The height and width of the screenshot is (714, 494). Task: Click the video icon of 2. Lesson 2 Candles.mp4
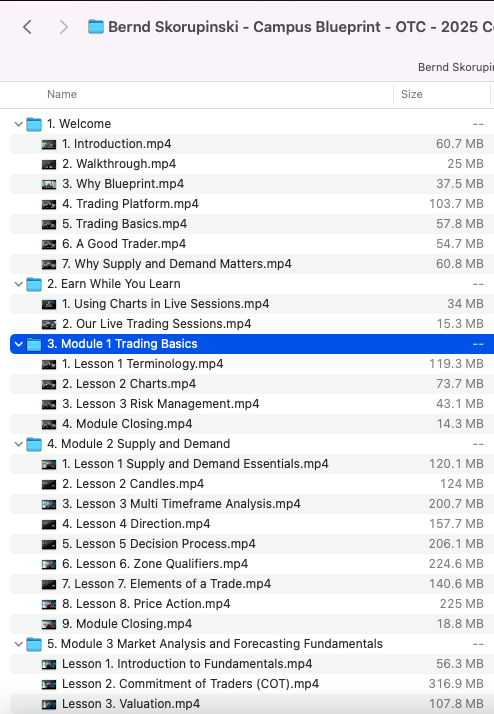pos(49,484)
